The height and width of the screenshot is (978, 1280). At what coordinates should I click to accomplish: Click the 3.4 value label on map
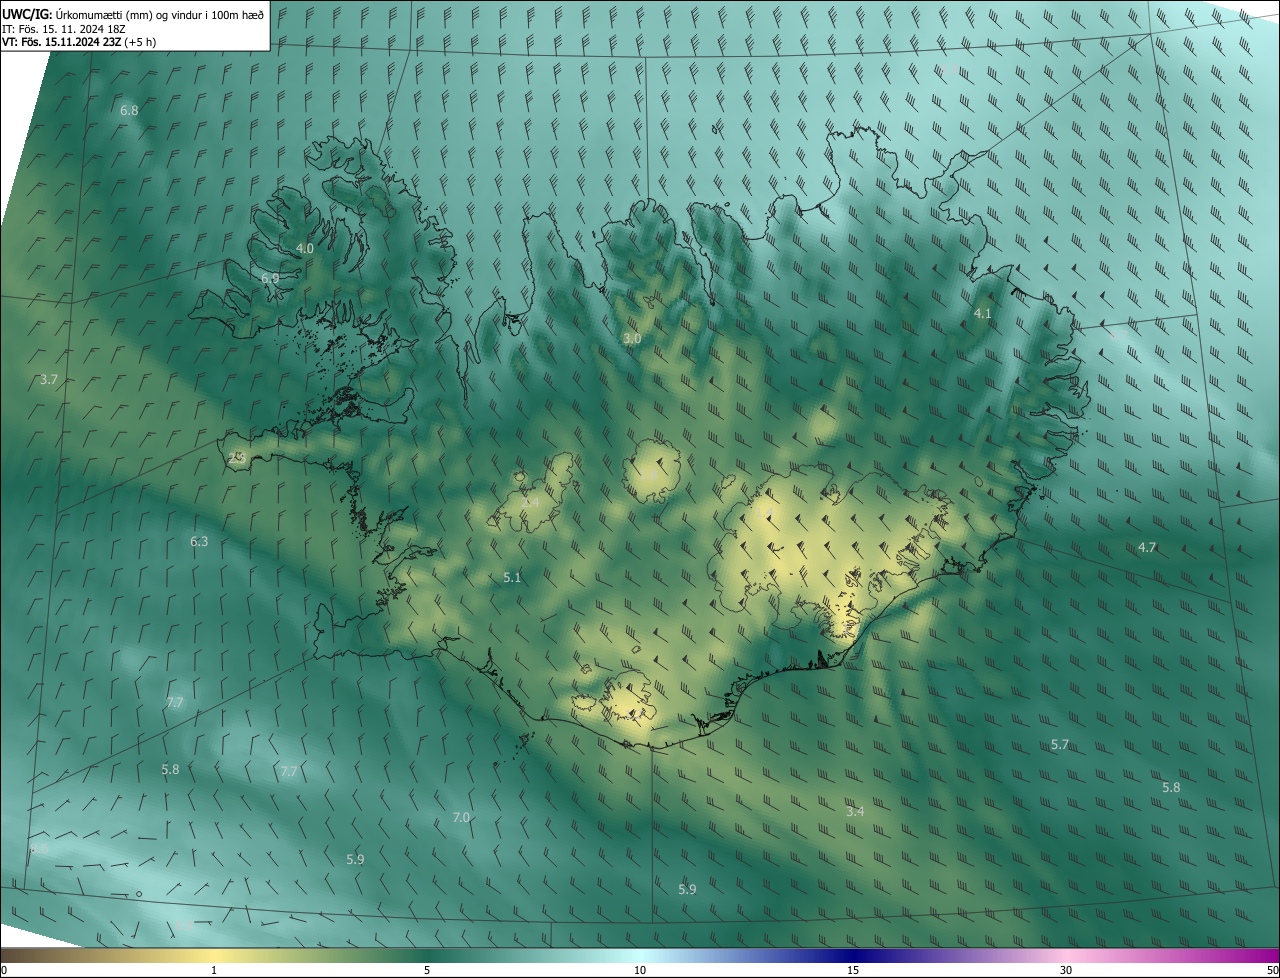pyautogui.click(x=855, y=811)
